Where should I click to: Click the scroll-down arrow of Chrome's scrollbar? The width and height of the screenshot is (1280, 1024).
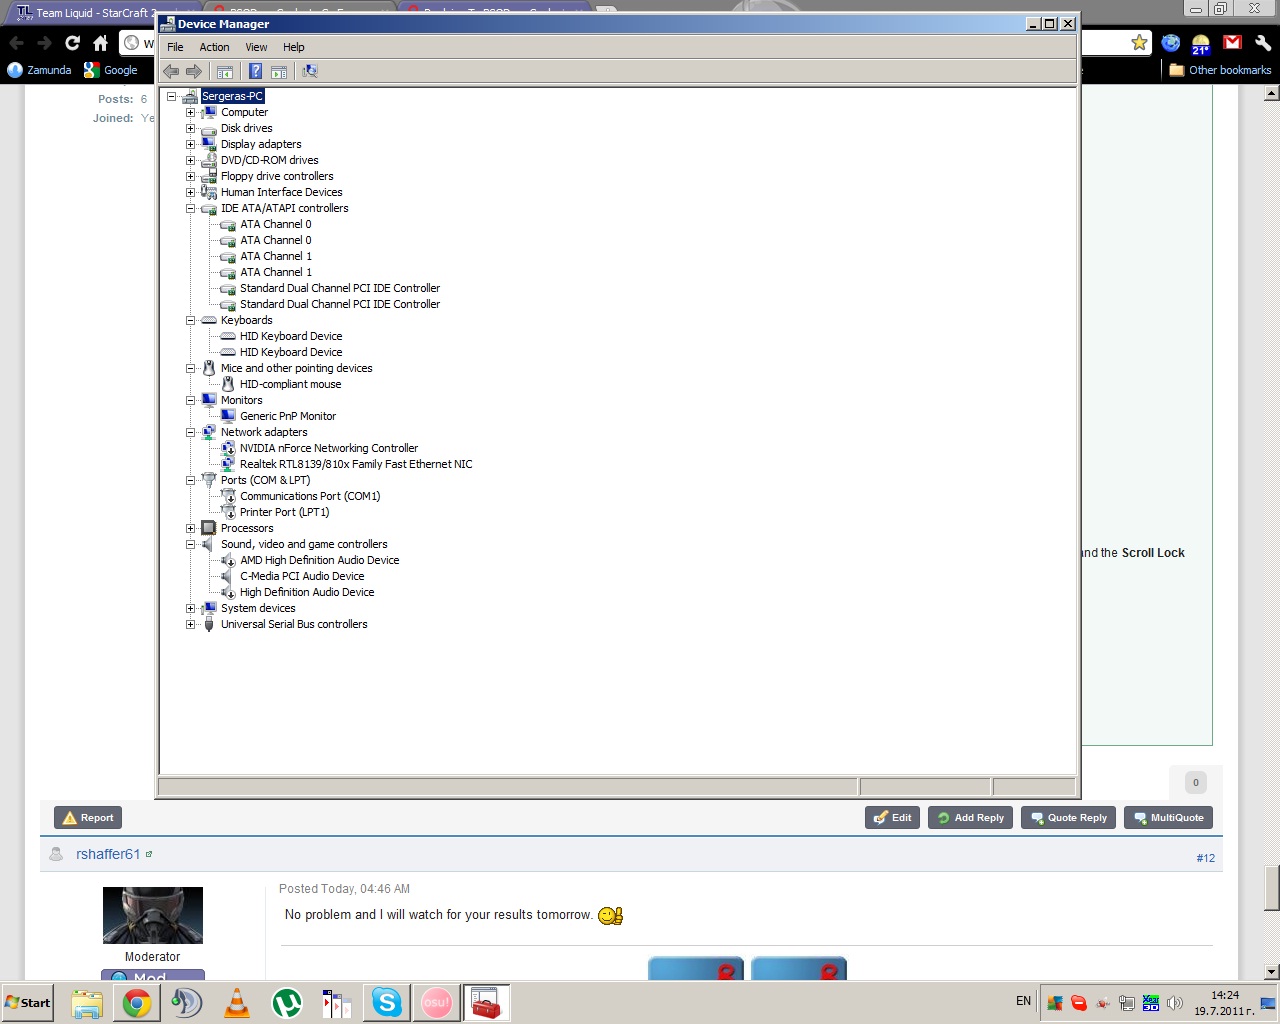pos(1271,972)
